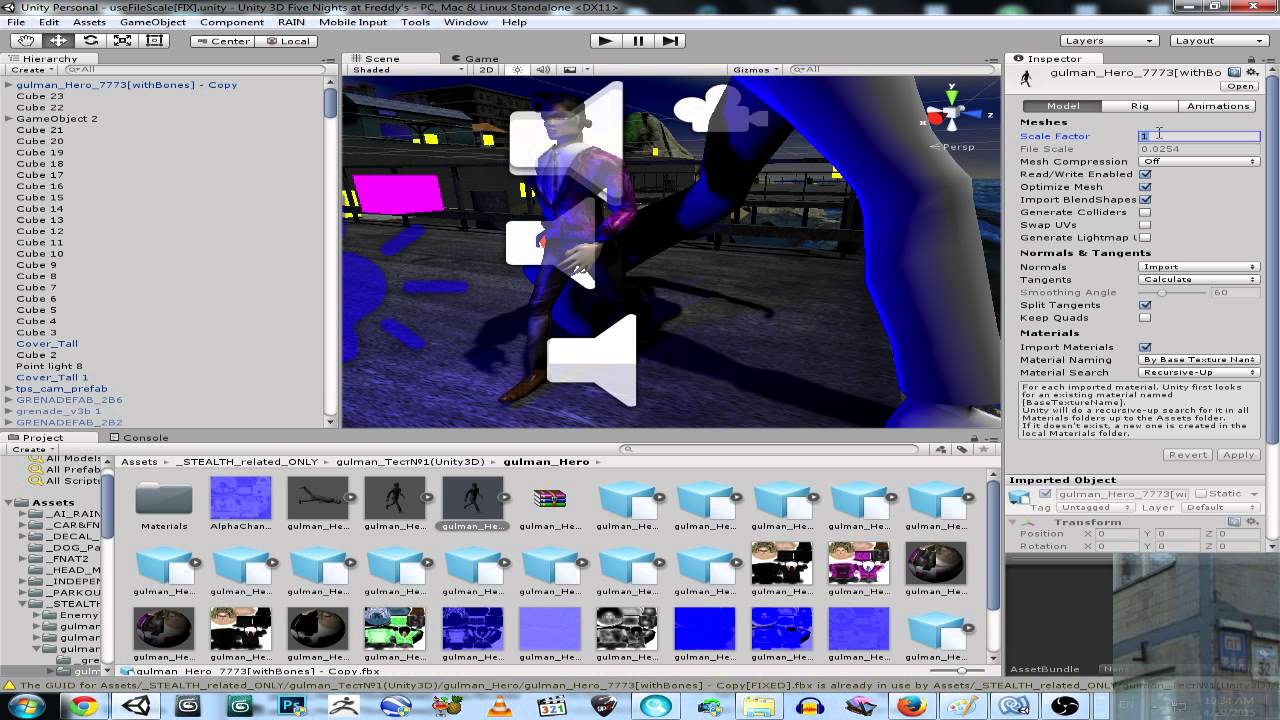Open the Inspector help book icon

click(1235, 73)
